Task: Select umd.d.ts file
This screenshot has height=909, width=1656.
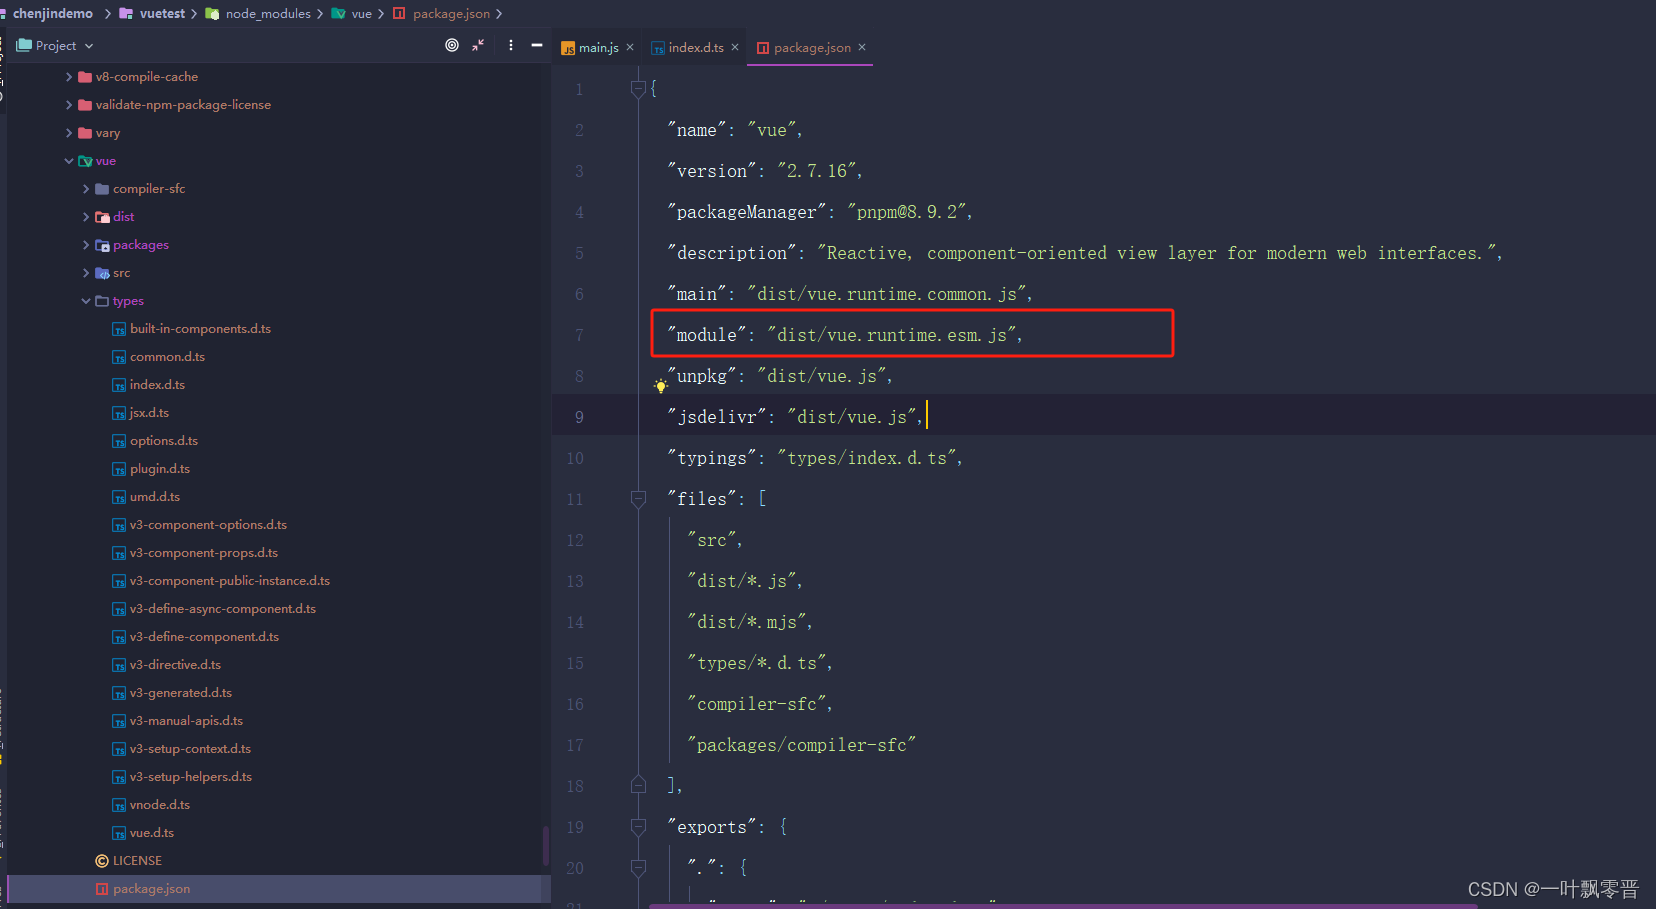Action: (x=155, y=497)
